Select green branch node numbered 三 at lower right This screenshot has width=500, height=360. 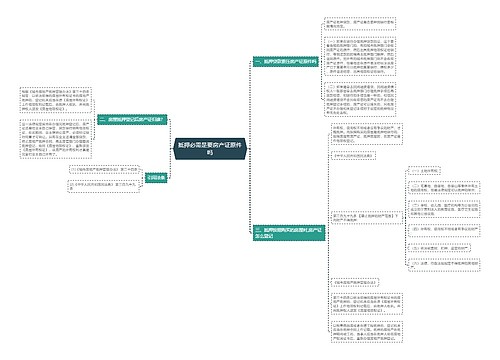tap(289, 233)
